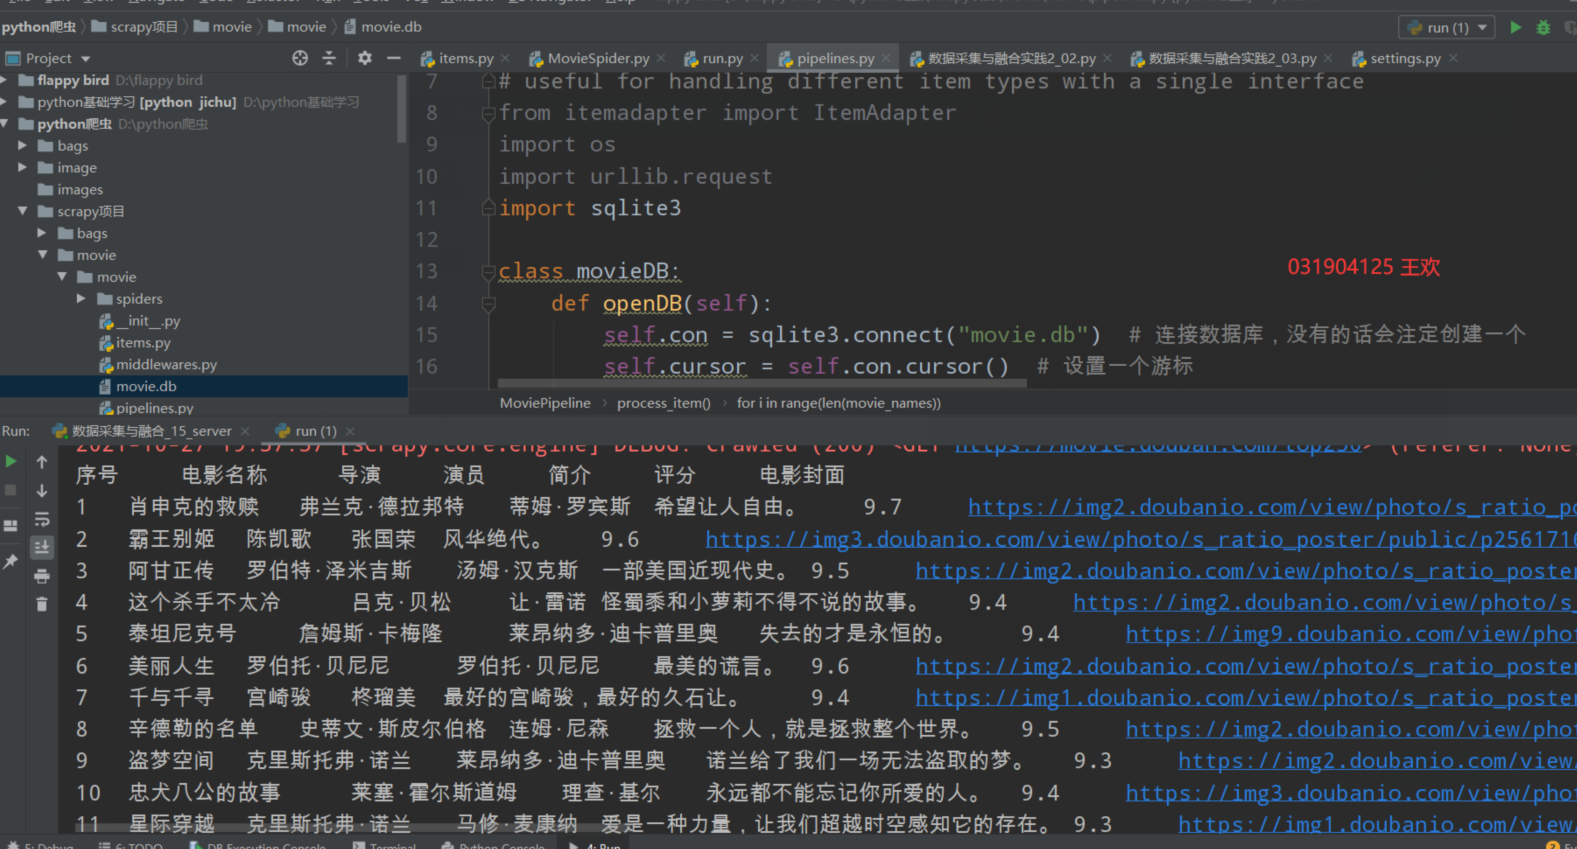The width and height of the screenshot is (1577, 849).
Task: Close the MovieSpider.py editor tab
Action: [x=661, y=59]
